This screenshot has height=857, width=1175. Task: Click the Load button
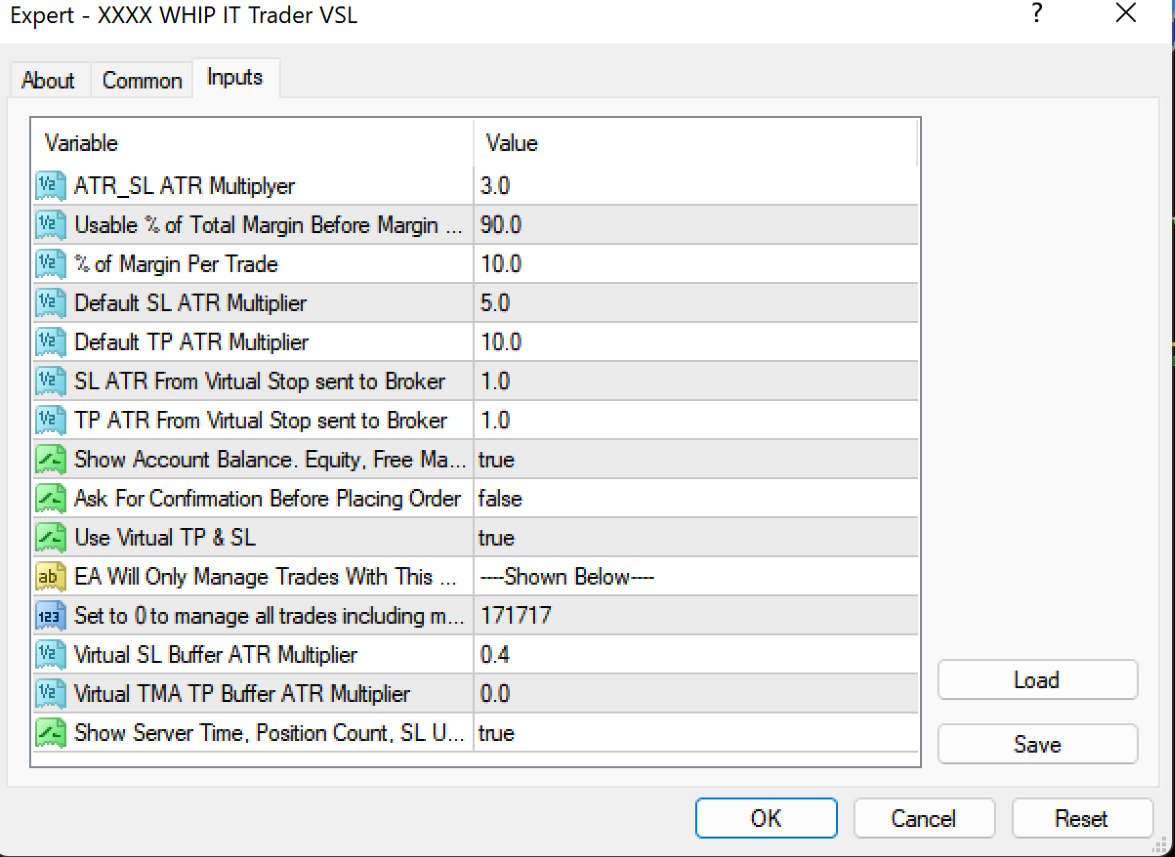tap(1037, 680)
